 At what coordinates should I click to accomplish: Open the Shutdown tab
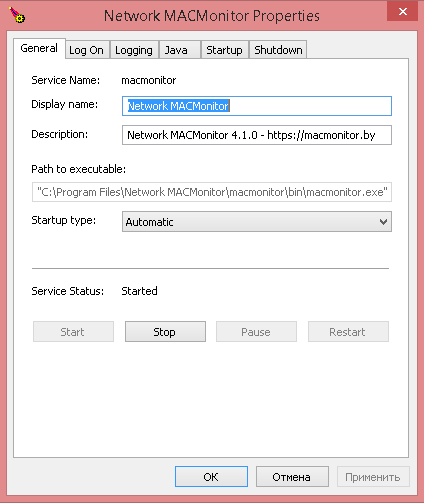pos(278,50)
